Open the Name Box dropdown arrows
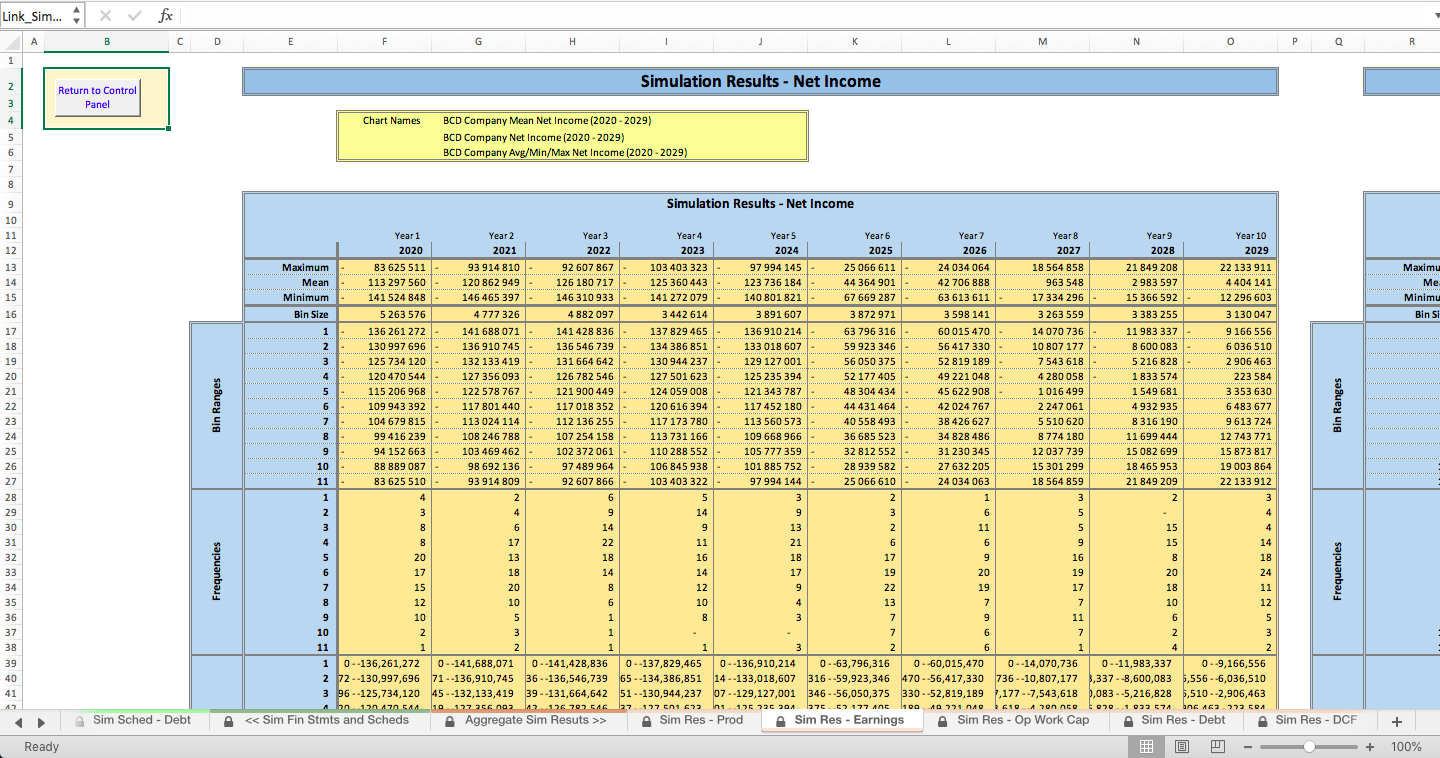This screenshot has height=758, width=1440. click(x=76, y=16)
